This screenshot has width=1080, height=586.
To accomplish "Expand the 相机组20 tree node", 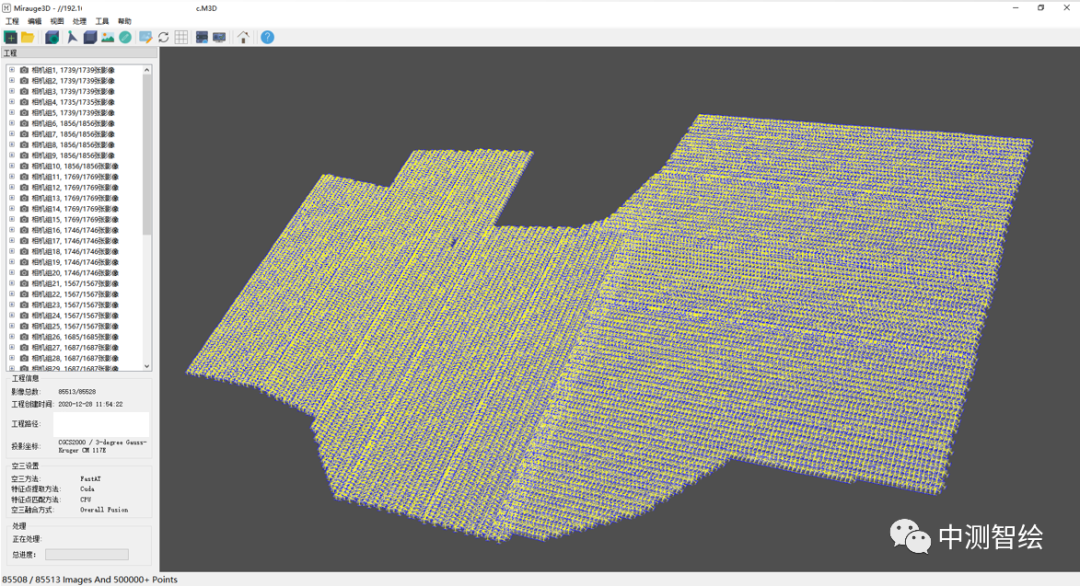I will pyautogui.click(x=12, y=273).
